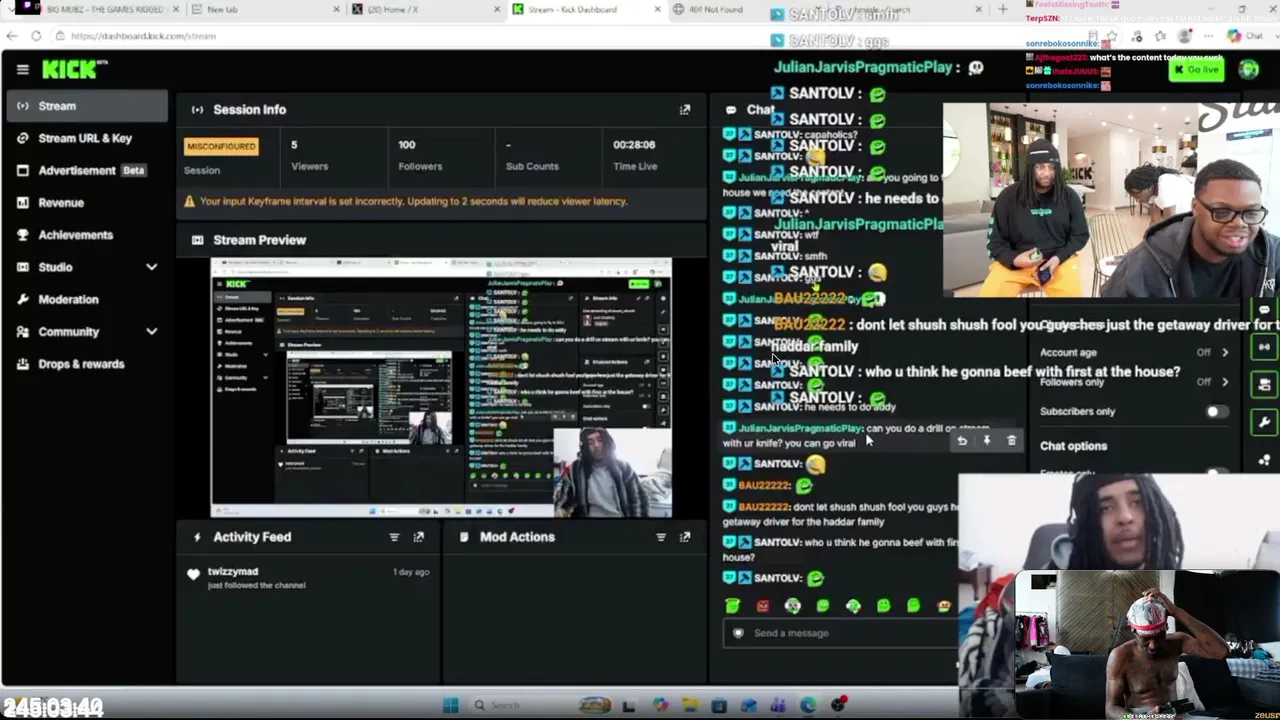The image size is (1280, 720).
Task: Open File Explorer from the taskbar
Action: pos(690,705)
